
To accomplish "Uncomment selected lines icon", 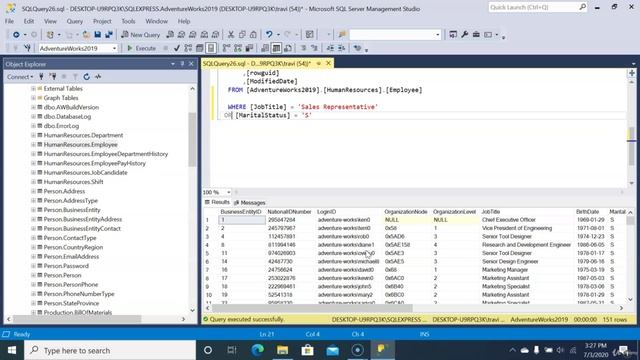I will pos(314,48).
